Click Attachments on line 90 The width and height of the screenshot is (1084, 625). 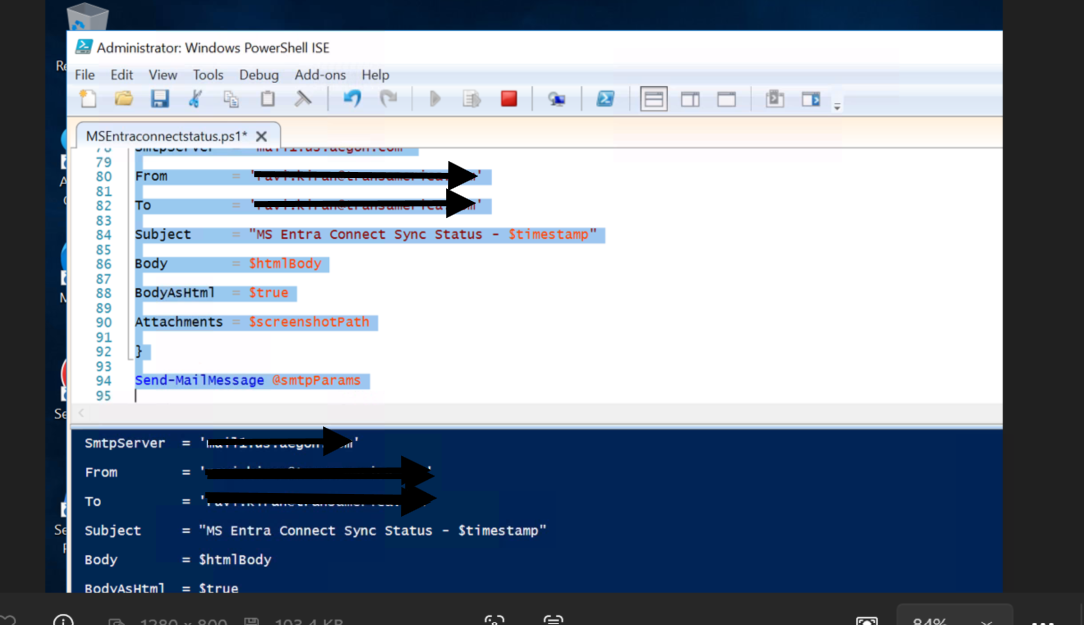click(x=178, y=322)
